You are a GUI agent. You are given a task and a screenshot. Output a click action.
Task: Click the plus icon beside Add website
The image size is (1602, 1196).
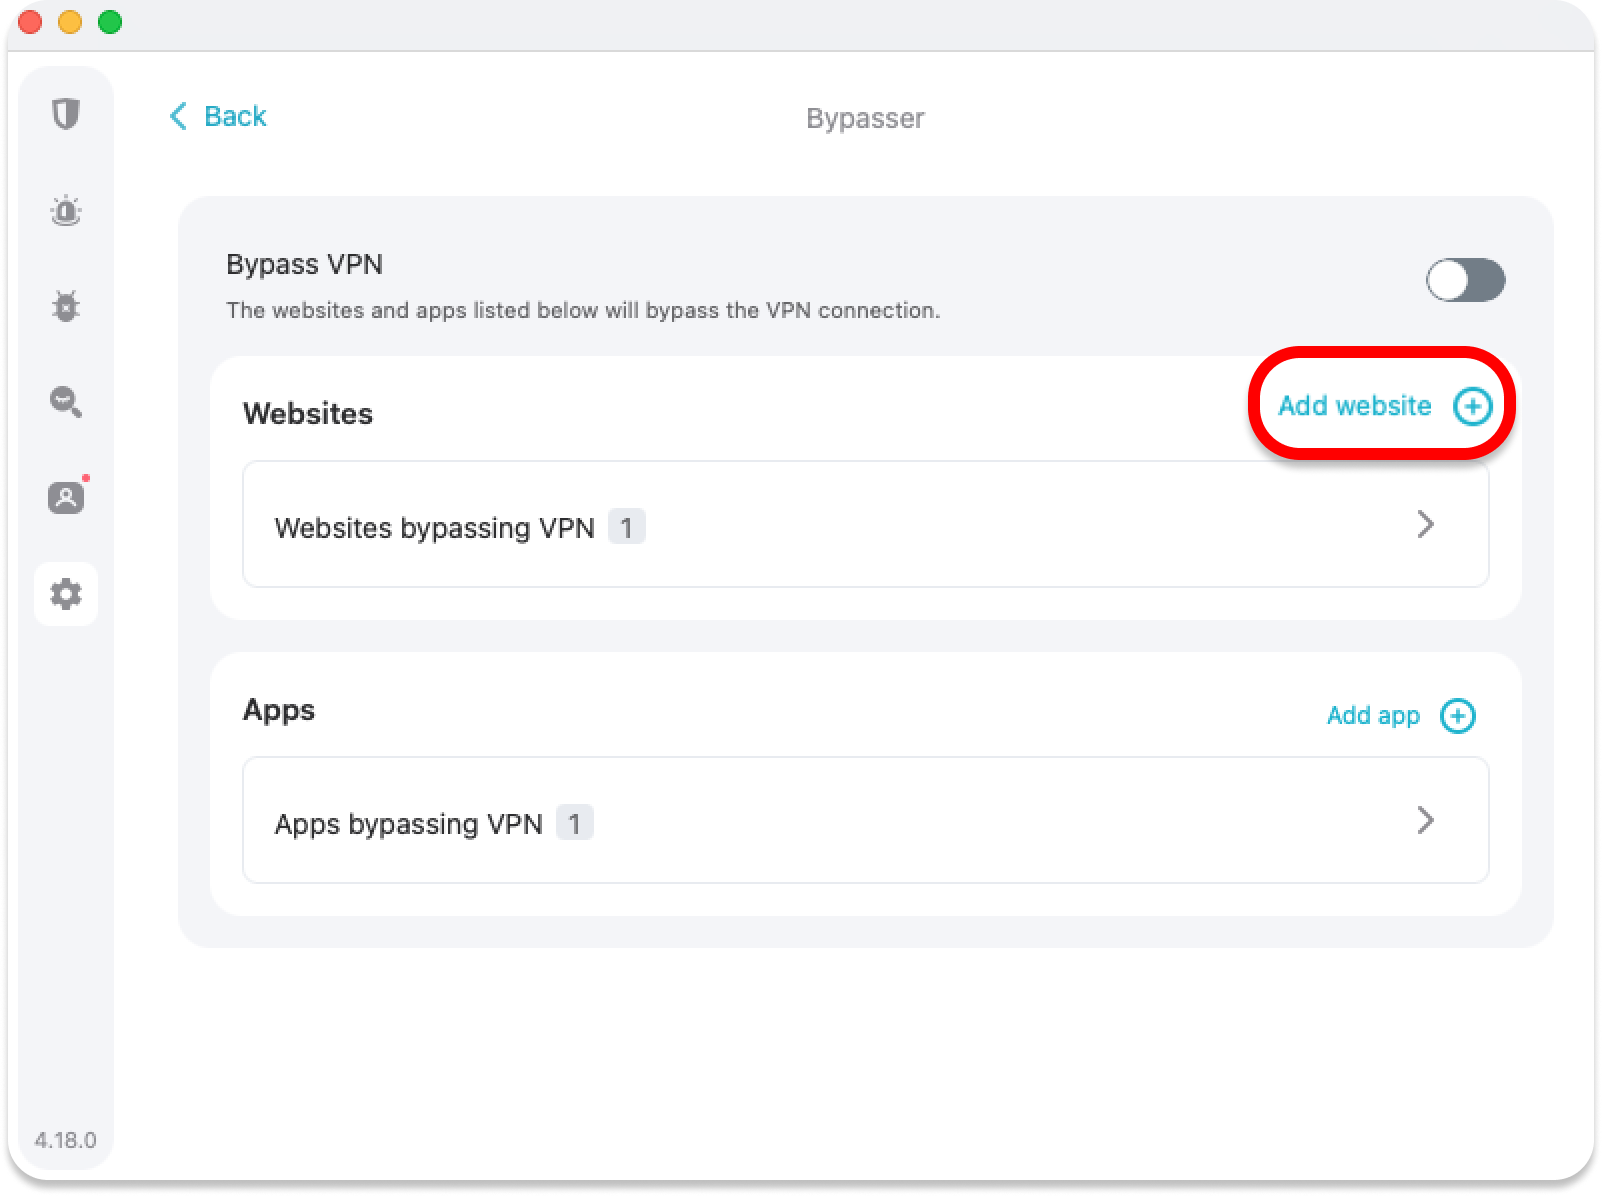click(1472, 406)
